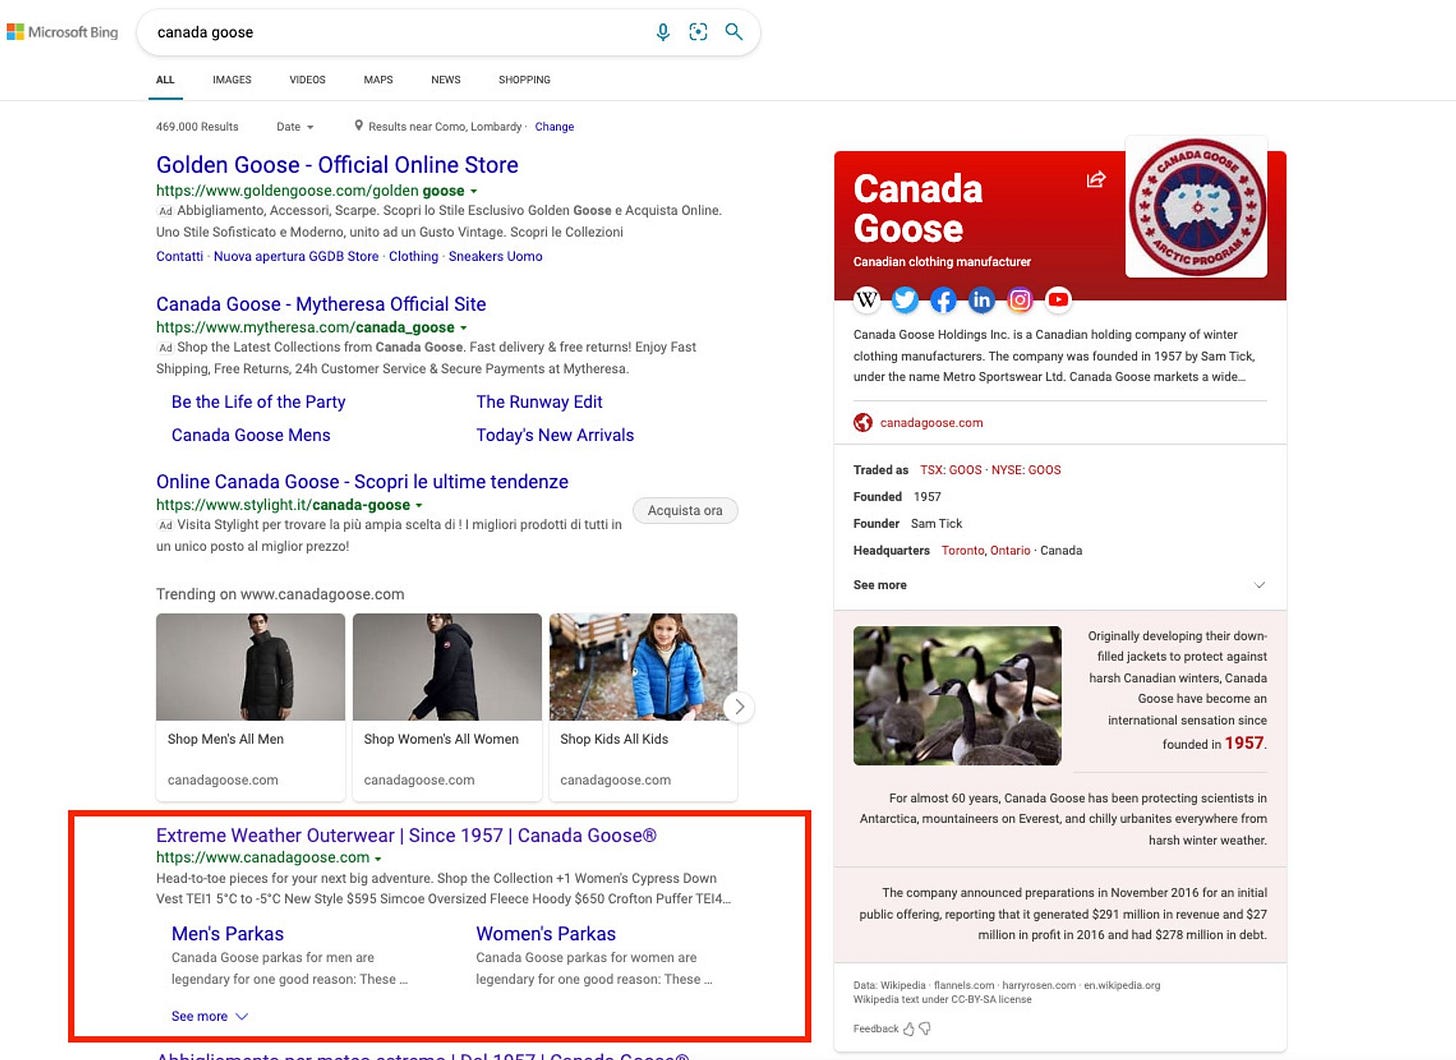Open Canada Goose Instagram icon
The width and height of the screenshot is (1456, 1060).
(x=1019, y=299)
